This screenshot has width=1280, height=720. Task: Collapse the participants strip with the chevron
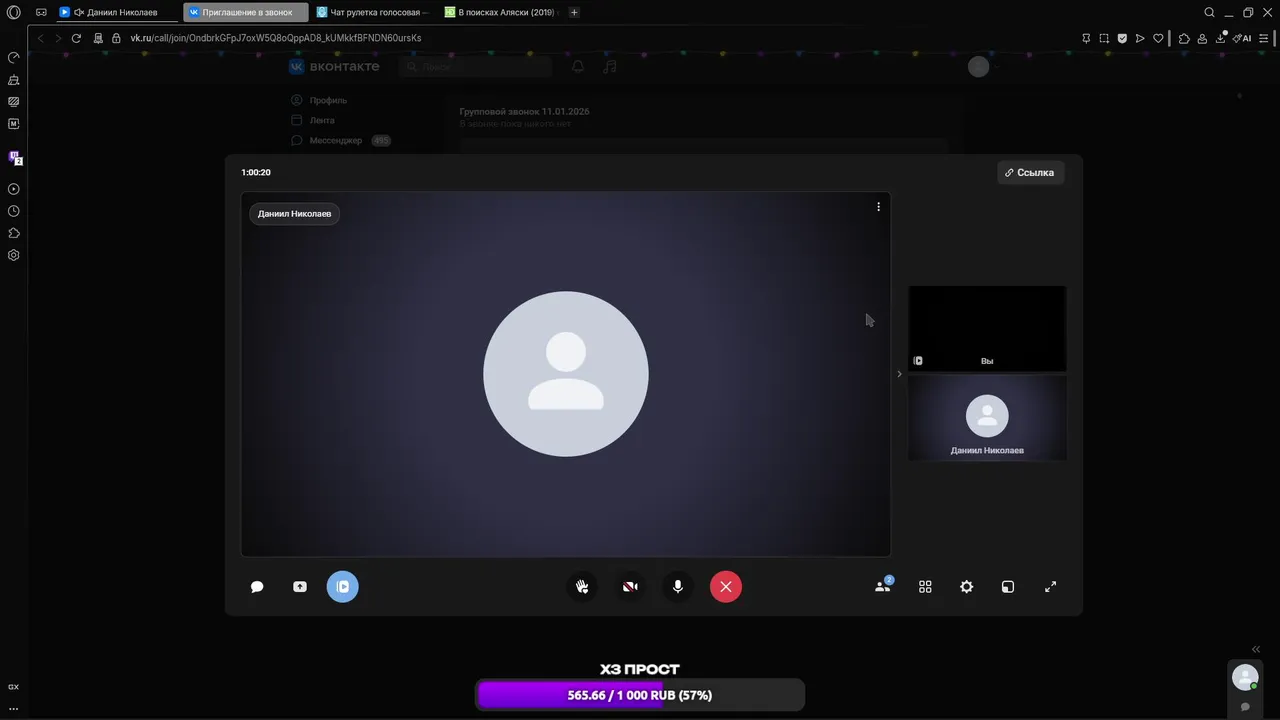[899, 374]
